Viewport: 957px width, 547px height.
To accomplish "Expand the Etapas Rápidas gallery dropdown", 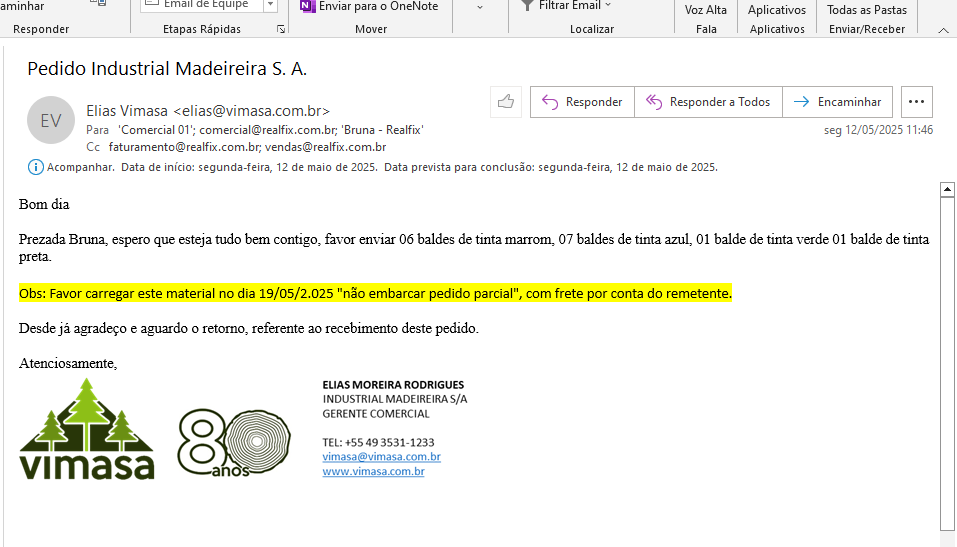I will [270, 6].
